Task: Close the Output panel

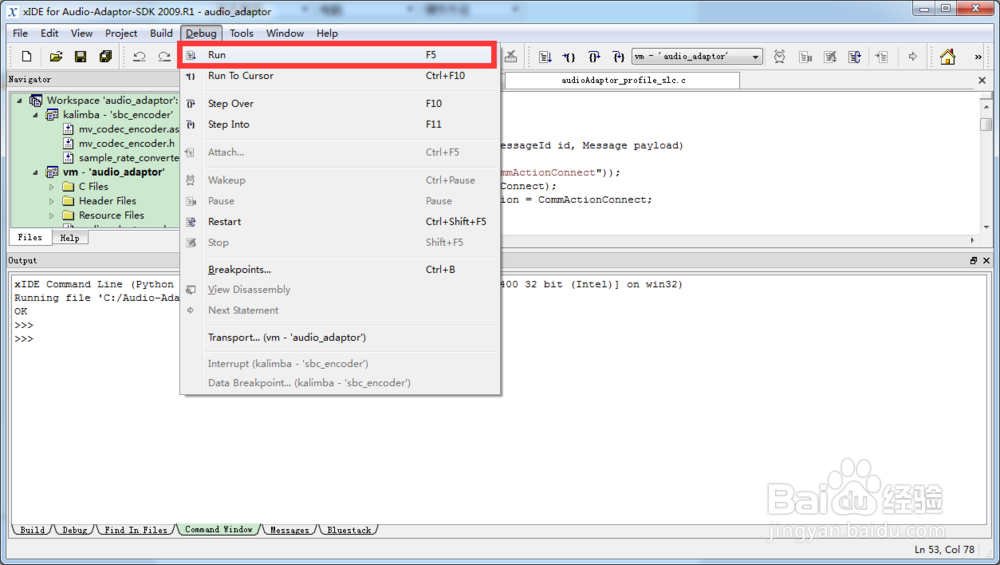Action: (x=987, y=260)
